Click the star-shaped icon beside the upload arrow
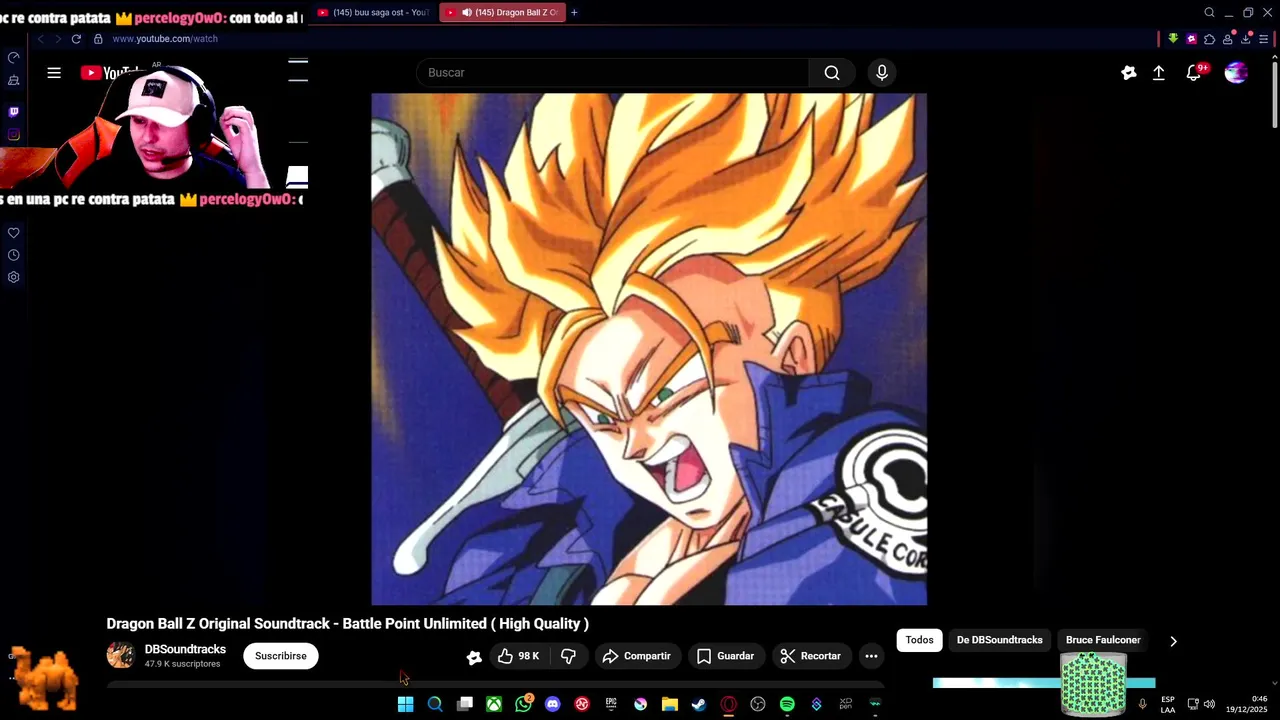 pyautogui.click(x=1129, y=73)
